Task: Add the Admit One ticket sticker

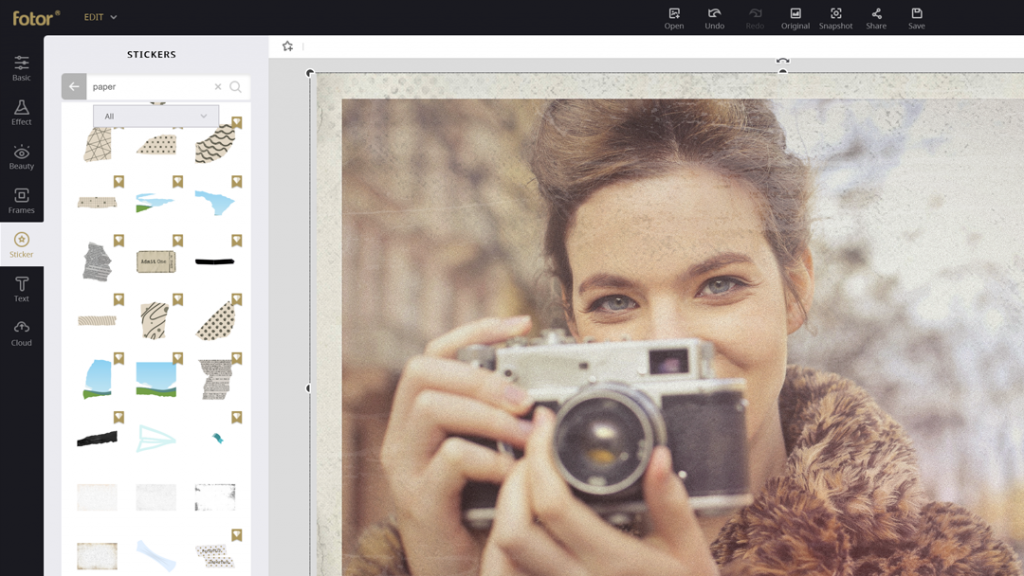Action: coord(156,261)
